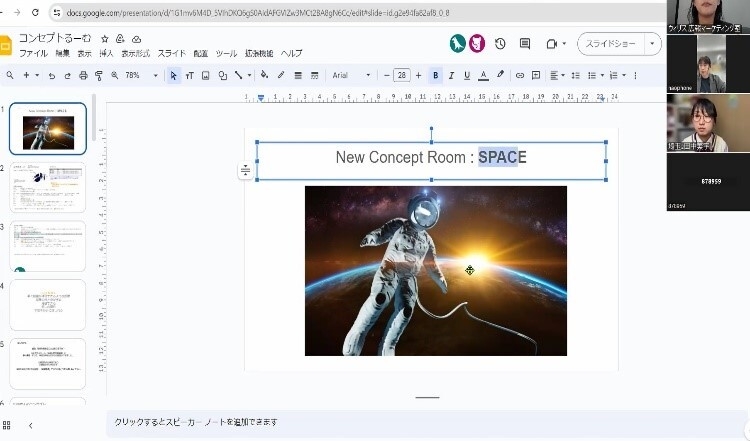Star the presentation title
This screenshot has height=441, width=750.
point(105,38)
